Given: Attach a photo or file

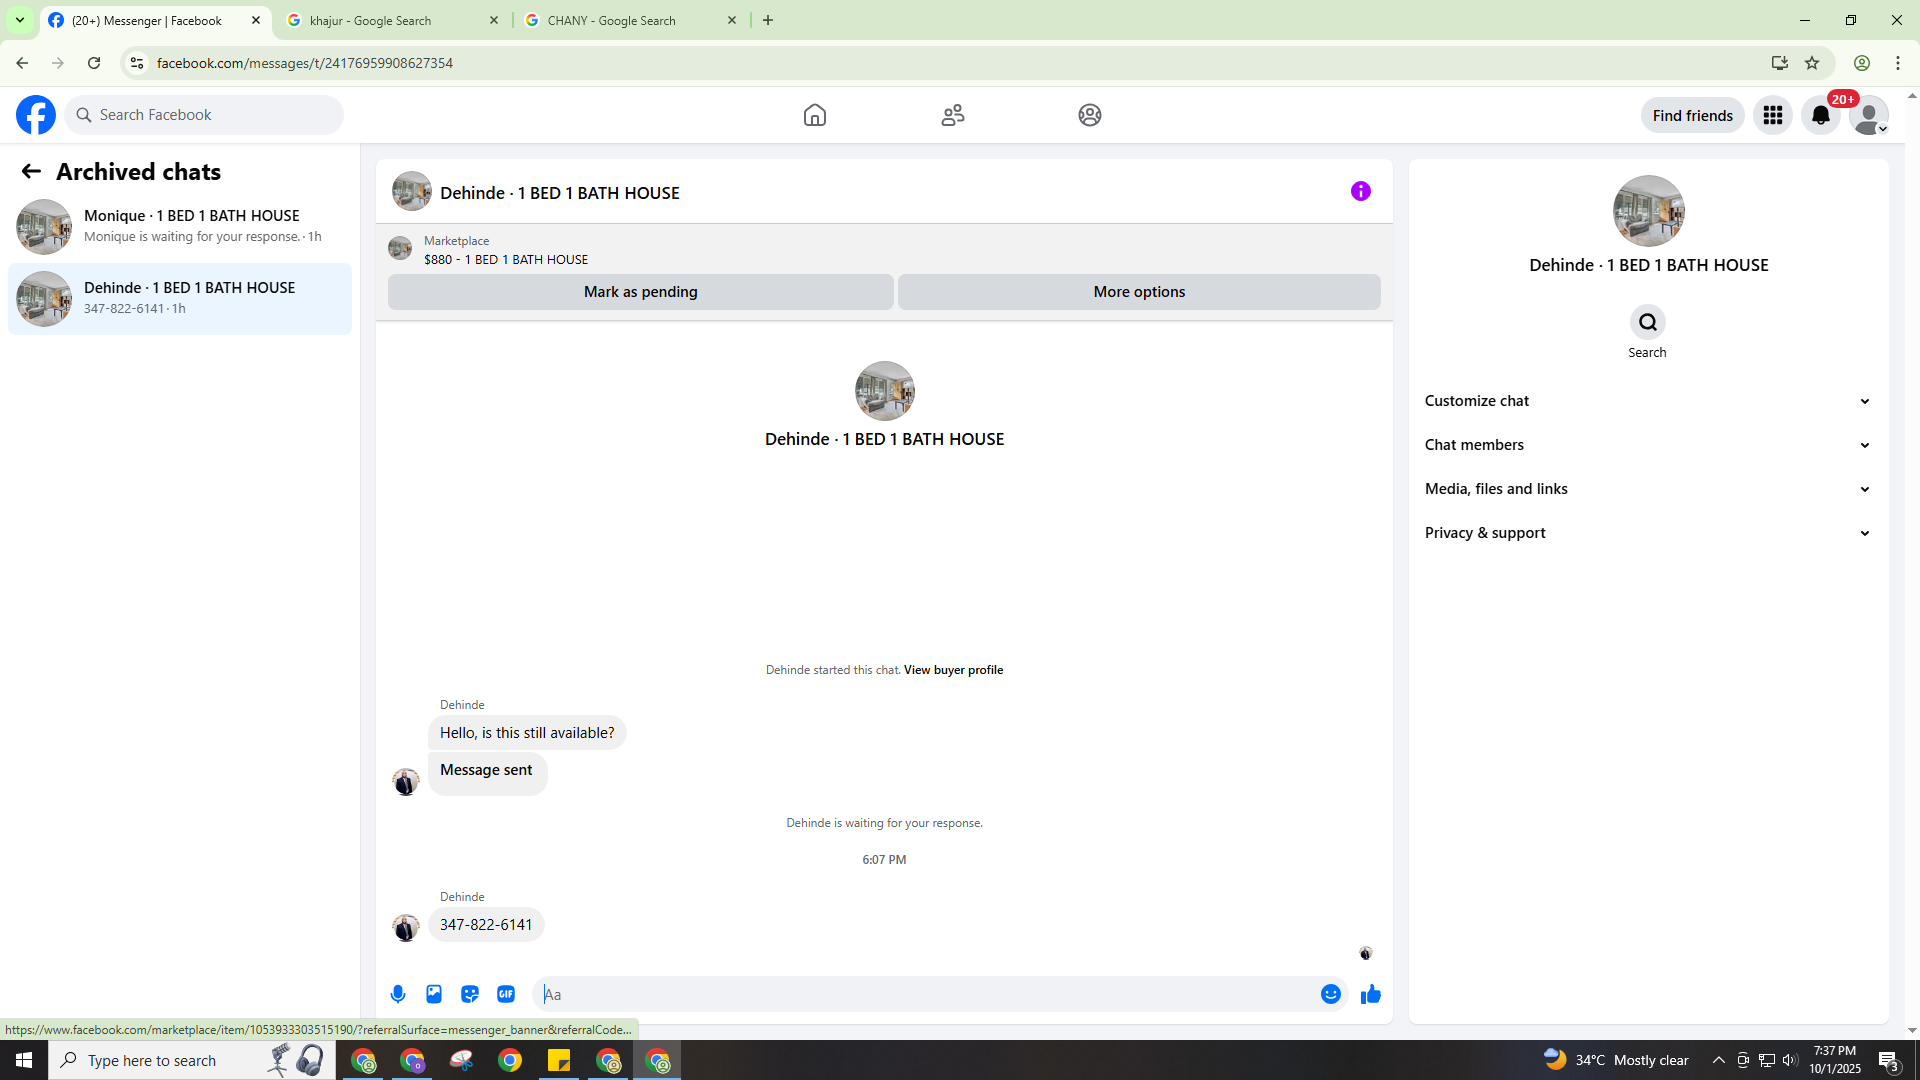Looking at the screenshot, I should [434, 994].
